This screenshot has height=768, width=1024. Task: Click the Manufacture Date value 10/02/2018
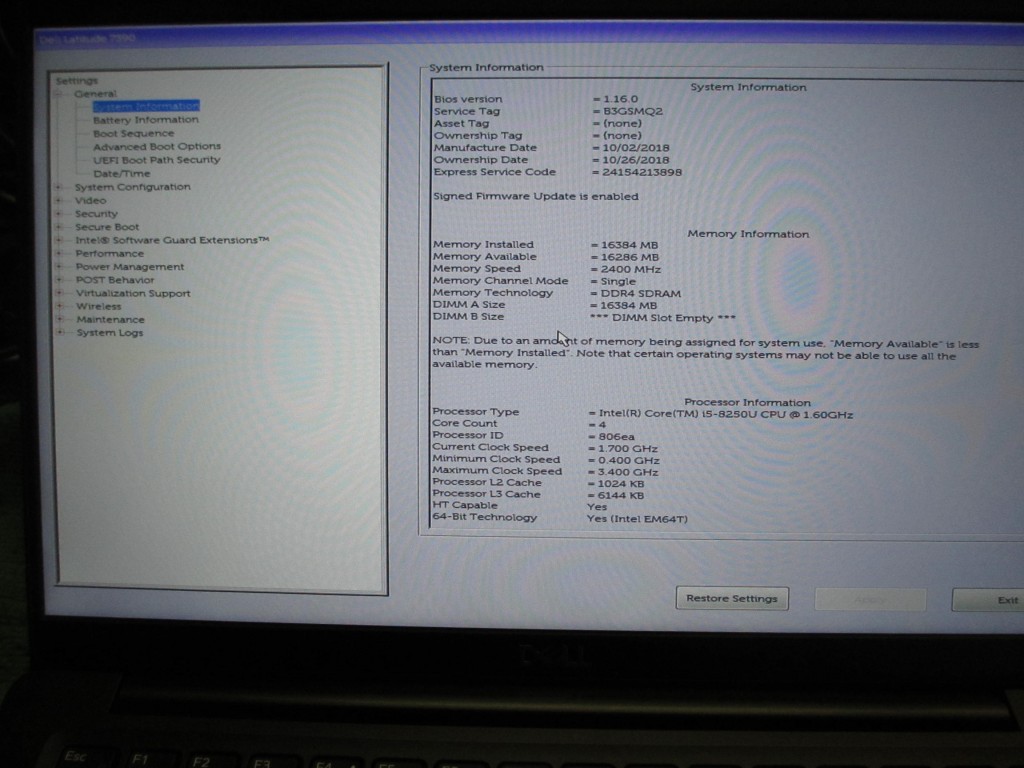coord(635,148)
